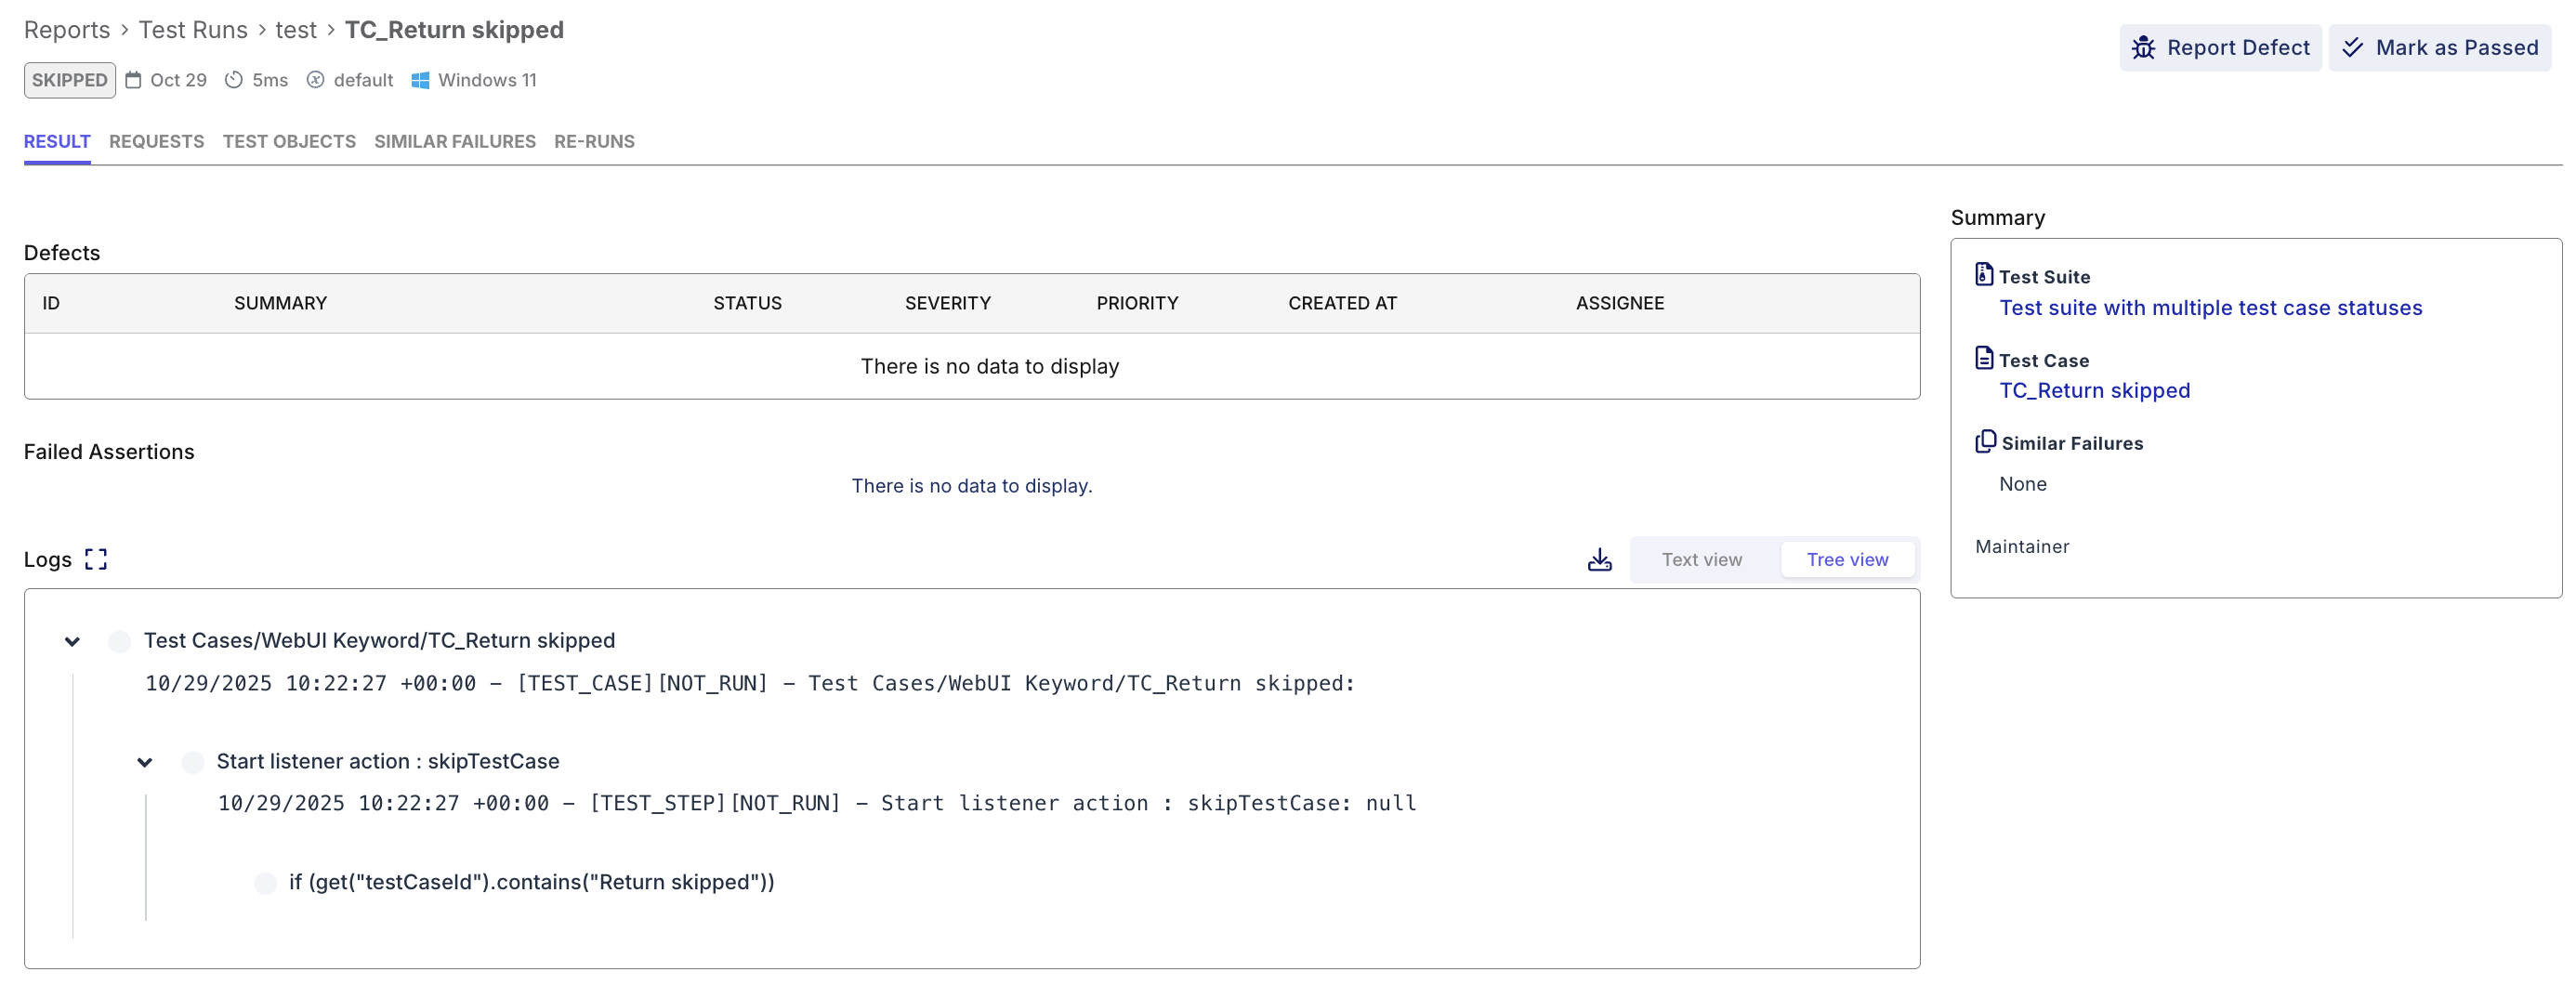Click the Test Suite document icon in Summary
Screen dimensions: 2576x985
[1984, 274]
